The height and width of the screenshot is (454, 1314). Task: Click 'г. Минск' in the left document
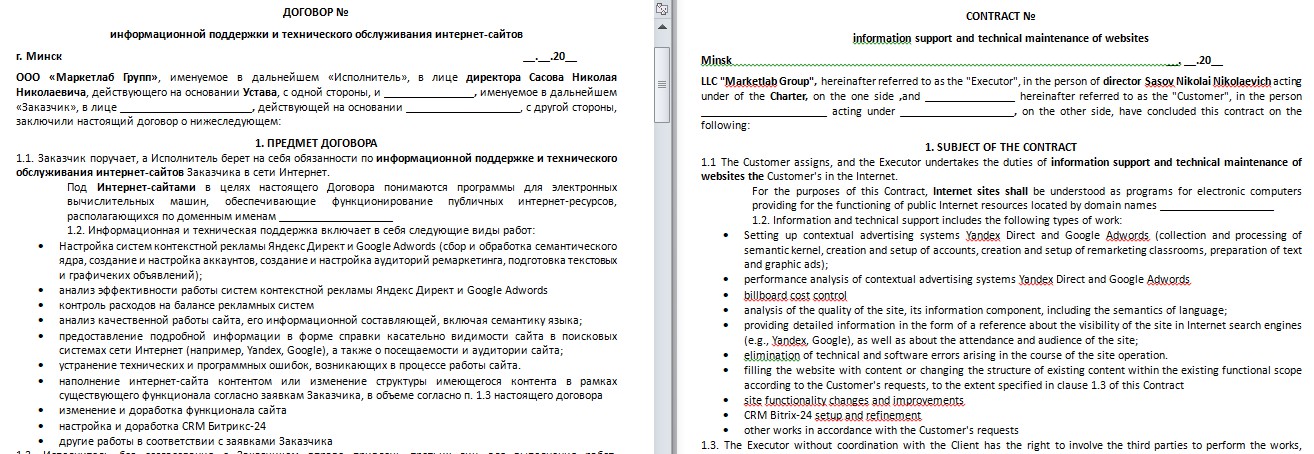(x=39, y=56)
